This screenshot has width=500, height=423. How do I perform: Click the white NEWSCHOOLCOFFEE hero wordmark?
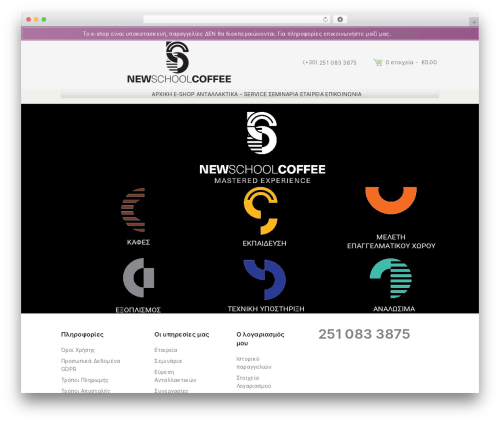coord(262,169)
